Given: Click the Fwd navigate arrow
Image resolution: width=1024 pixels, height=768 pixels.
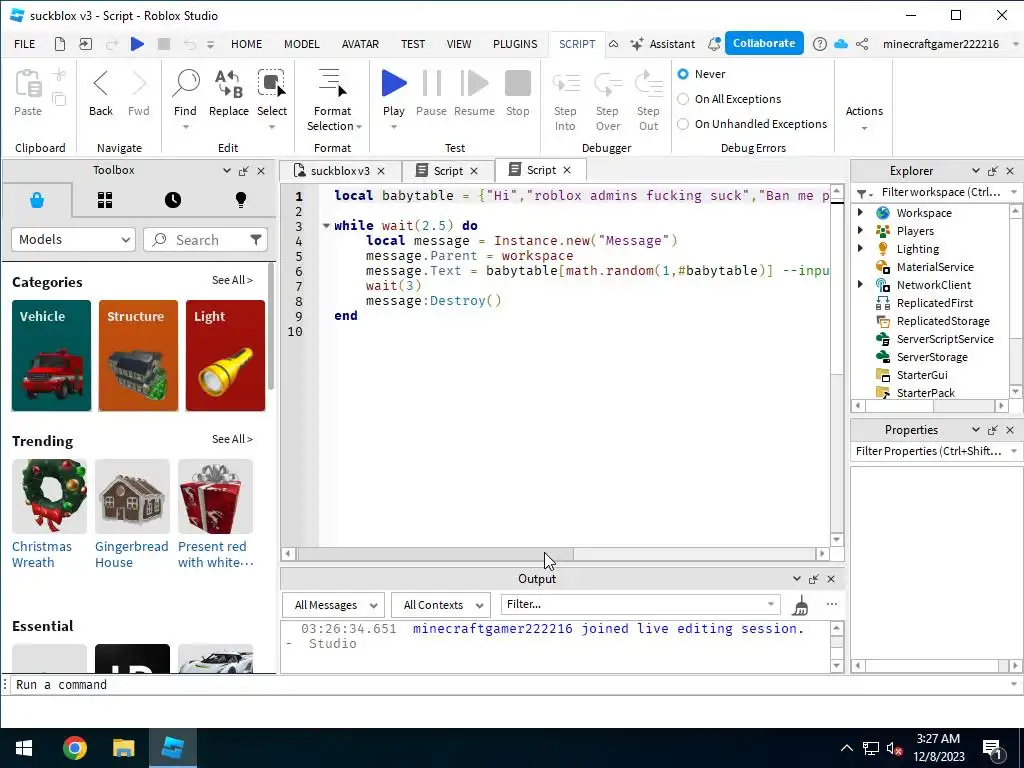Looking at the screenshot, I should [138, 84].
